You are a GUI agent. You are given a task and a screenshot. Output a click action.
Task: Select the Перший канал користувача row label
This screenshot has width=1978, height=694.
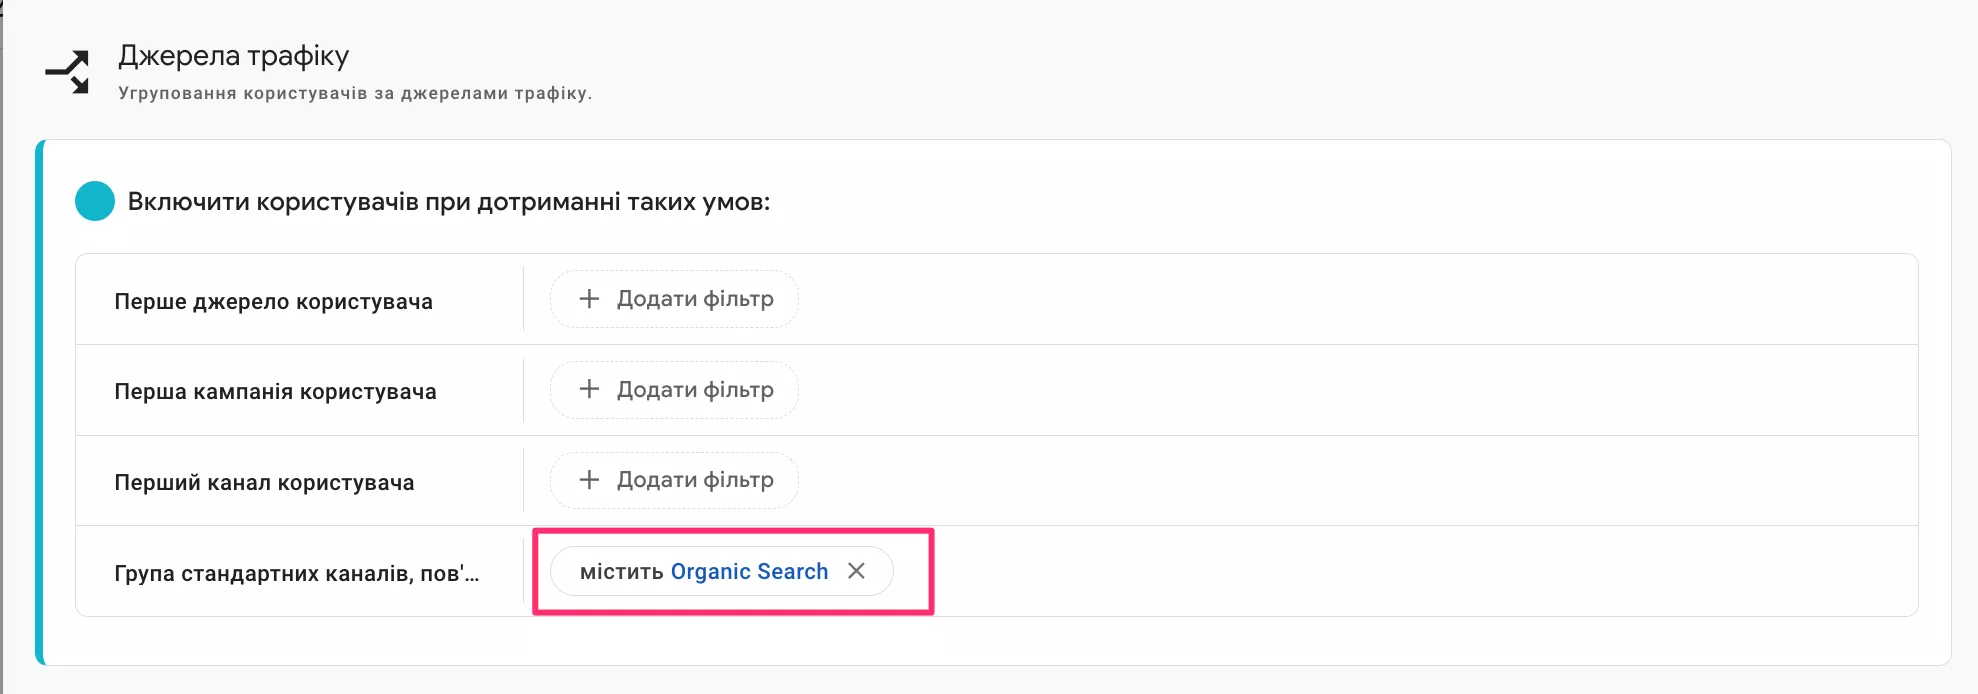click(264, 482)
